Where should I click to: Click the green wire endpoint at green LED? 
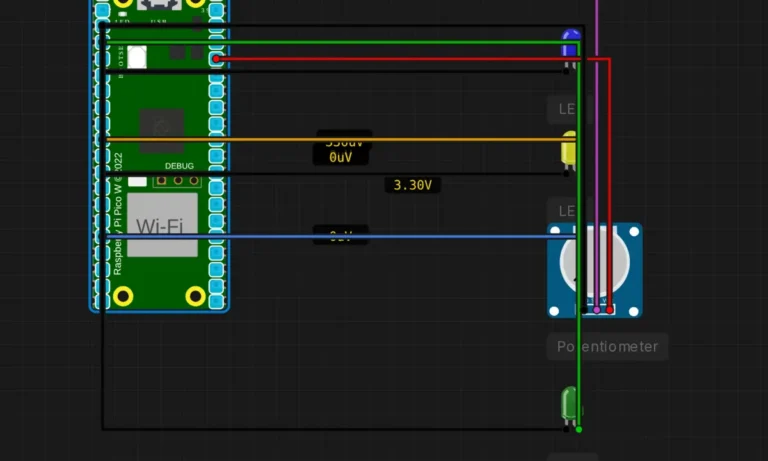pyautogui.click(x=579, y=429)
